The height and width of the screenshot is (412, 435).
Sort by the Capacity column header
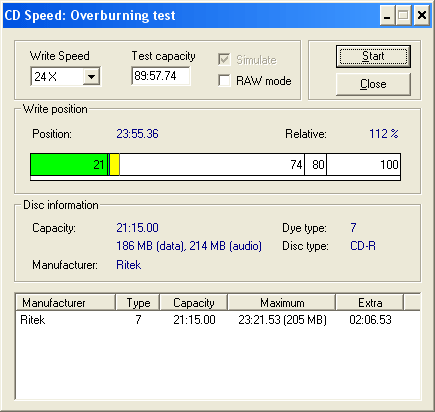point(194,302)
